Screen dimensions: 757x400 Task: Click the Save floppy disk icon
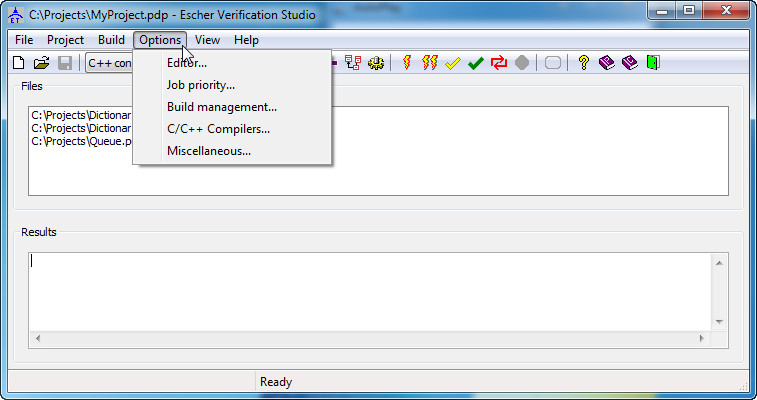click(x=65, y=63)
